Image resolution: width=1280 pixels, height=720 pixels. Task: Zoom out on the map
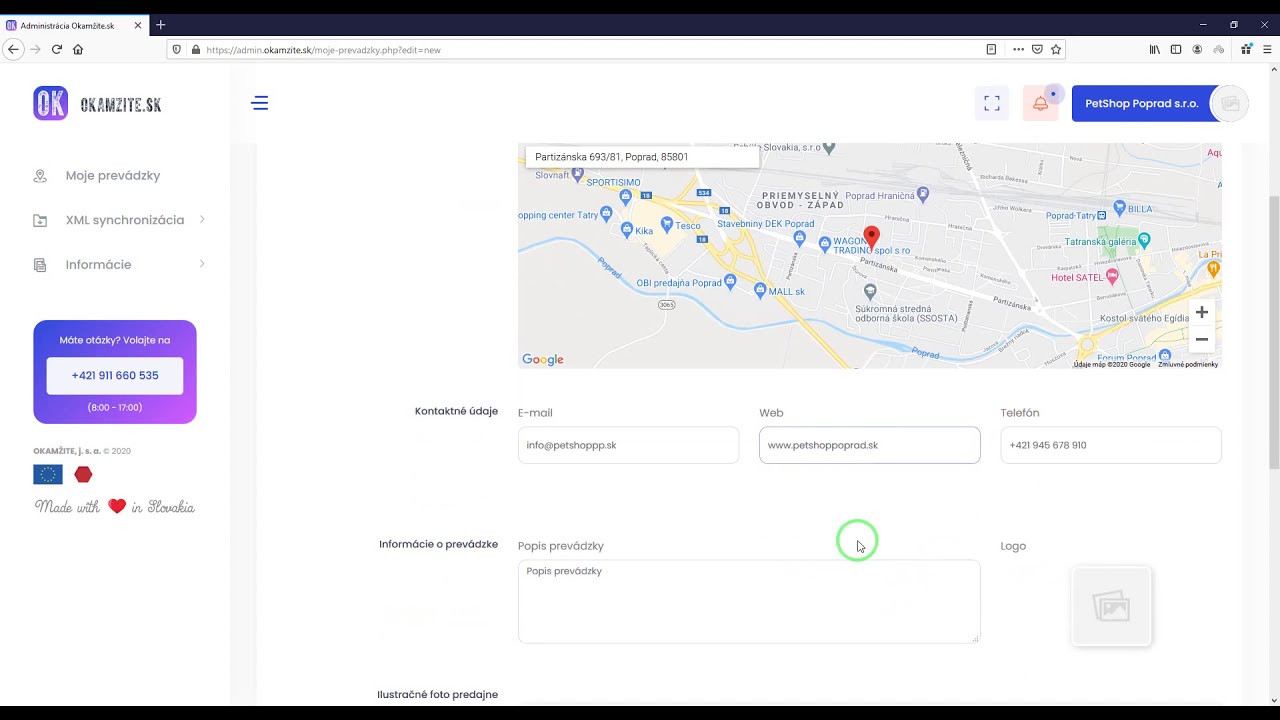[1202, 339]
